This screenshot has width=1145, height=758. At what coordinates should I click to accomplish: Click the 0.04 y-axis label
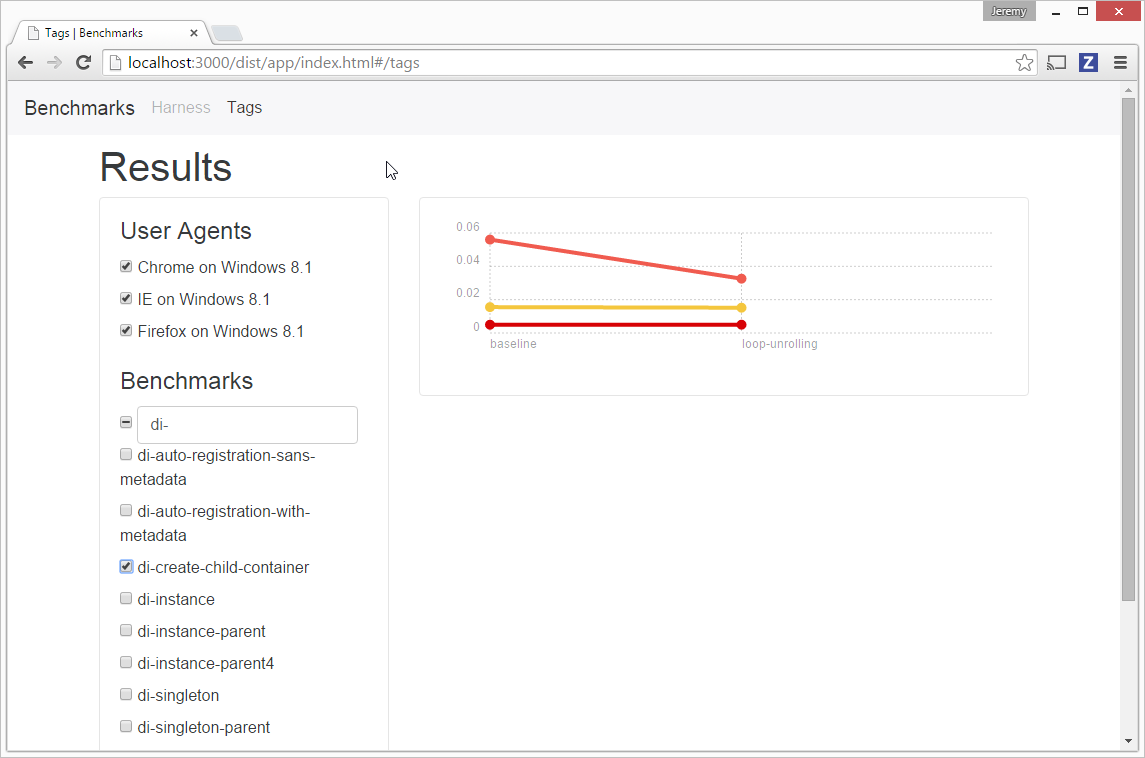pyautogui.click(x=468, y=260)
